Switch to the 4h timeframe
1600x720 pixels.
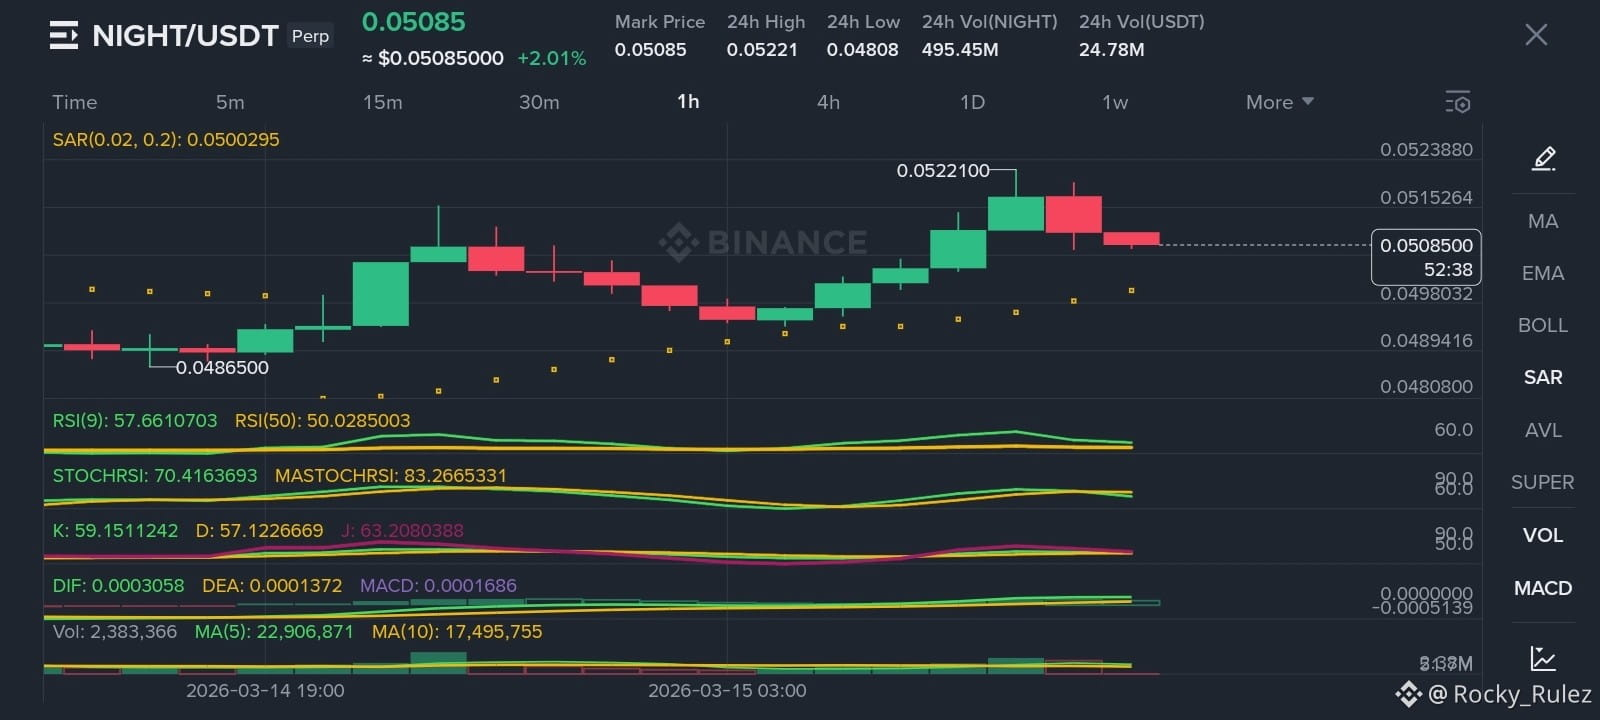click(828, 102)
